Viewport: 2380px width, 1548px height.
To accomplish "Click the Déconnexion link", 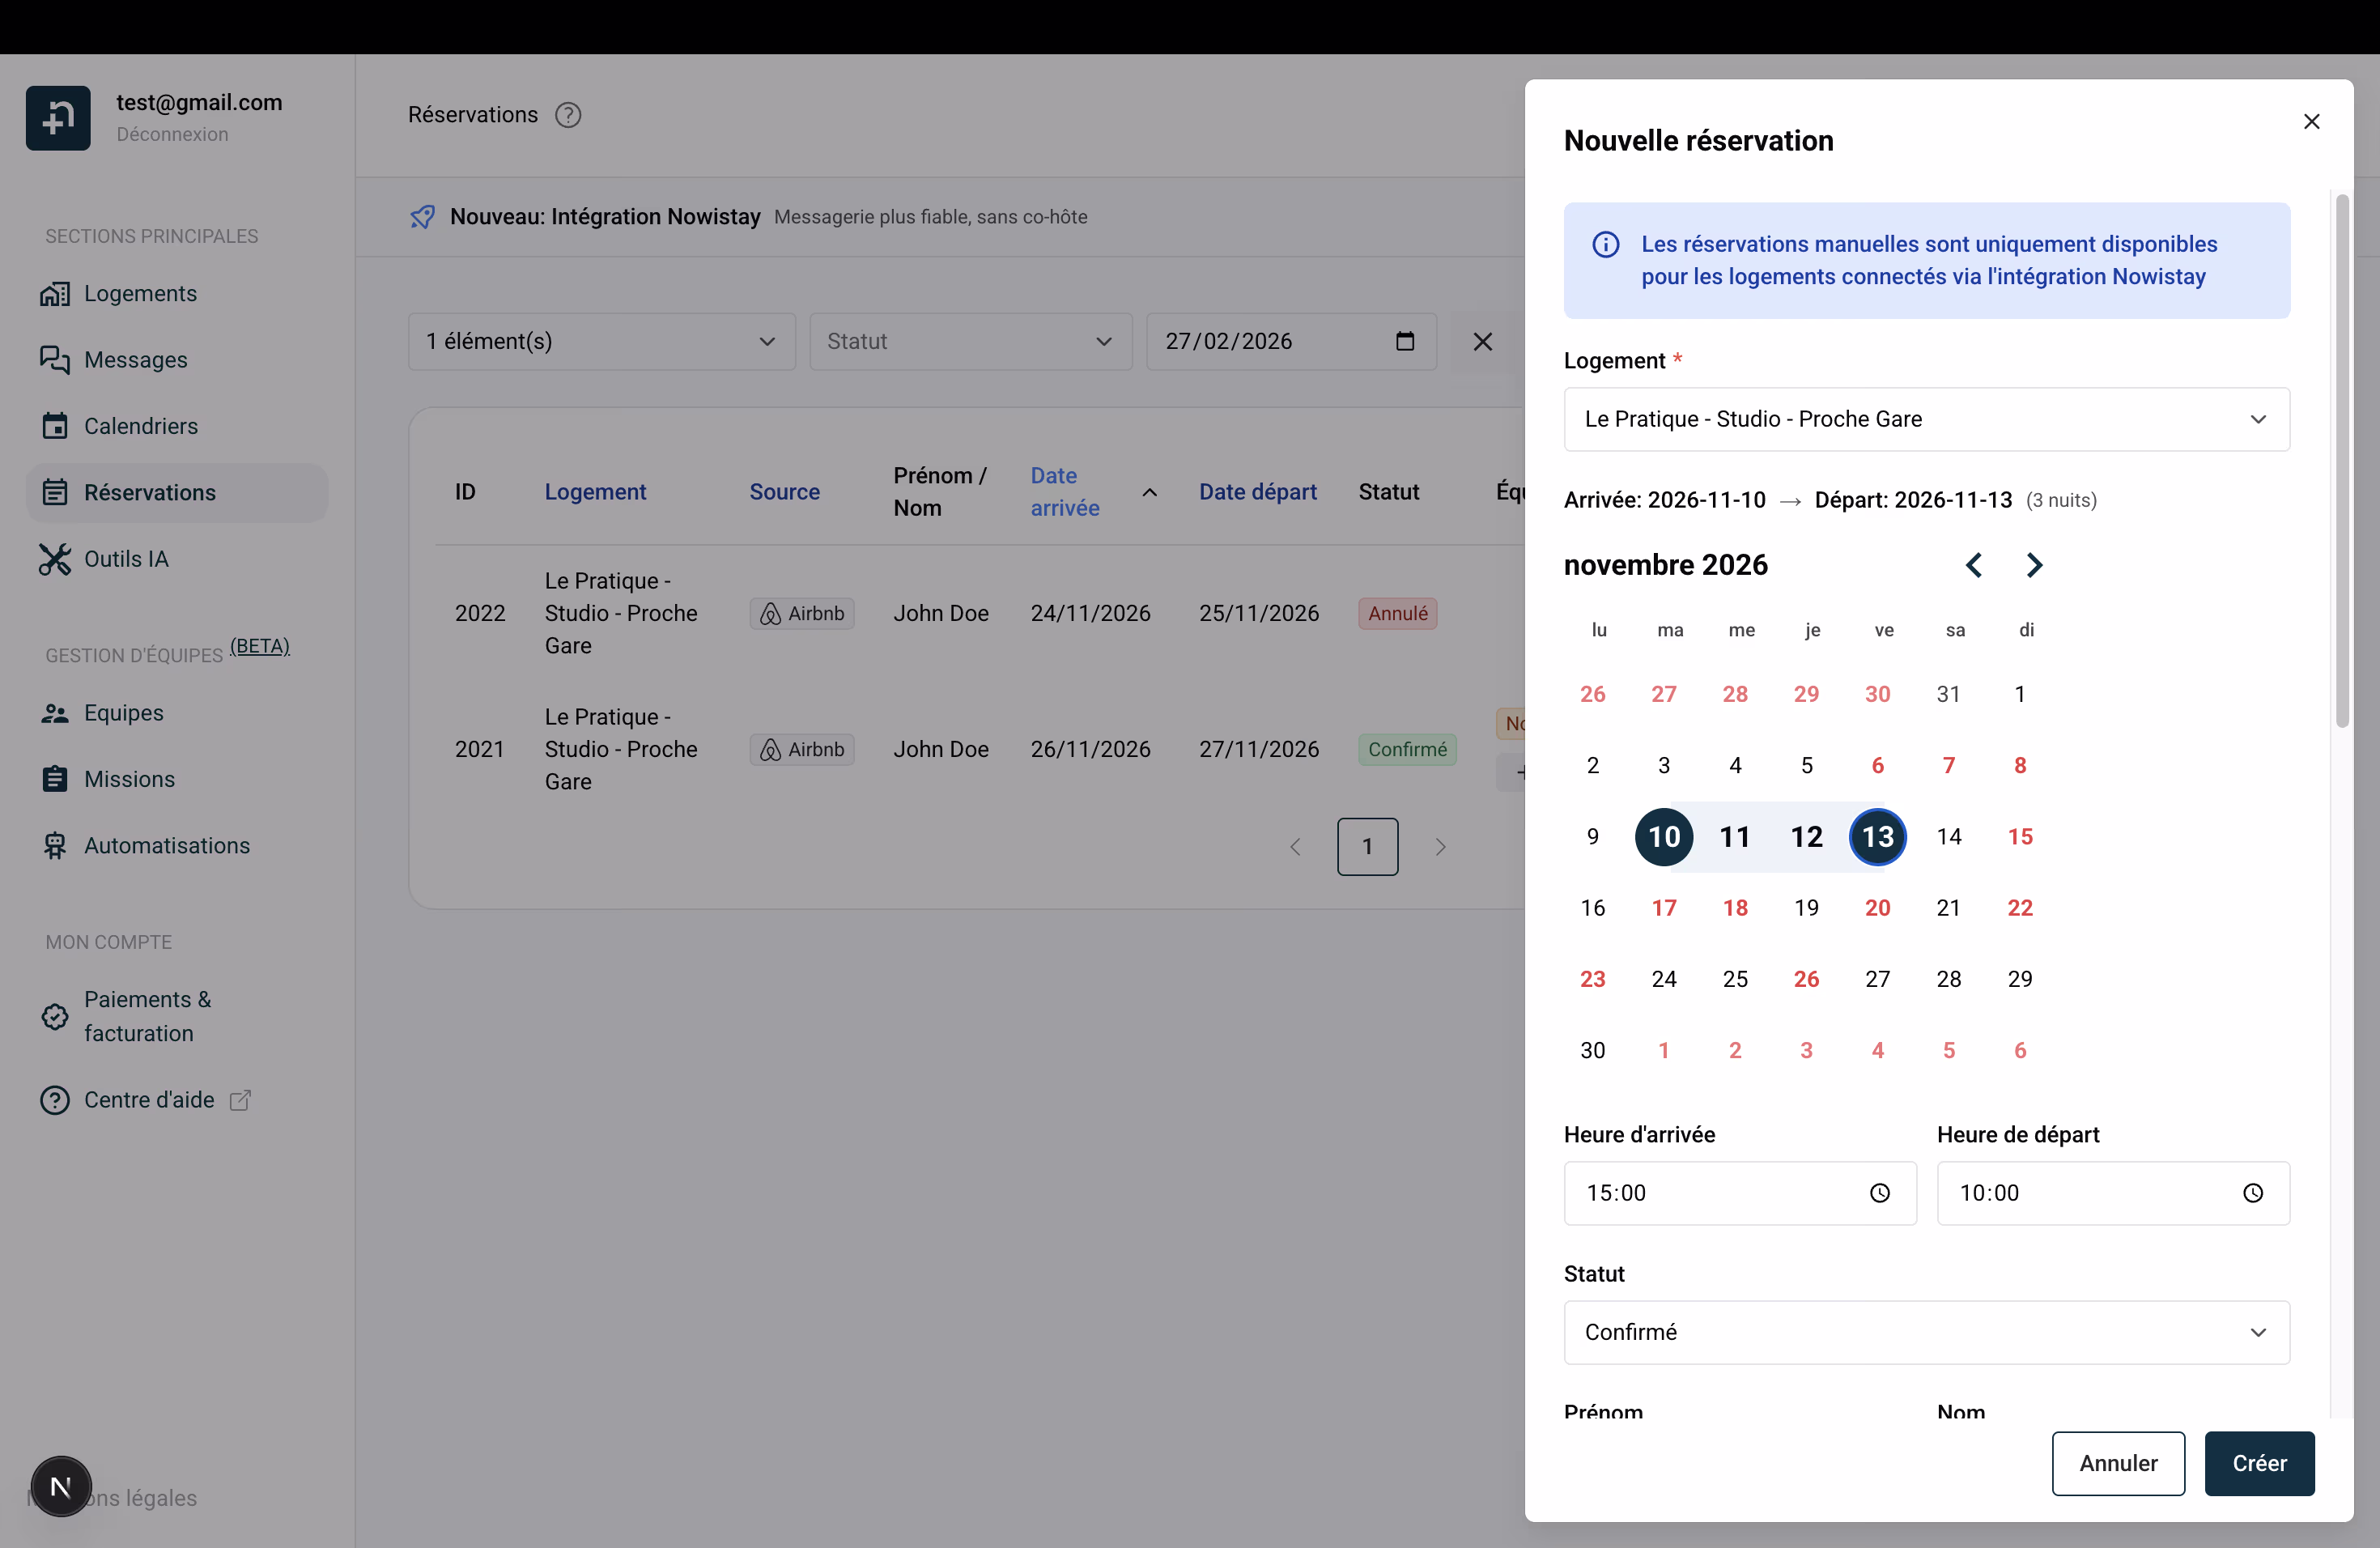I will click(172, 134).
